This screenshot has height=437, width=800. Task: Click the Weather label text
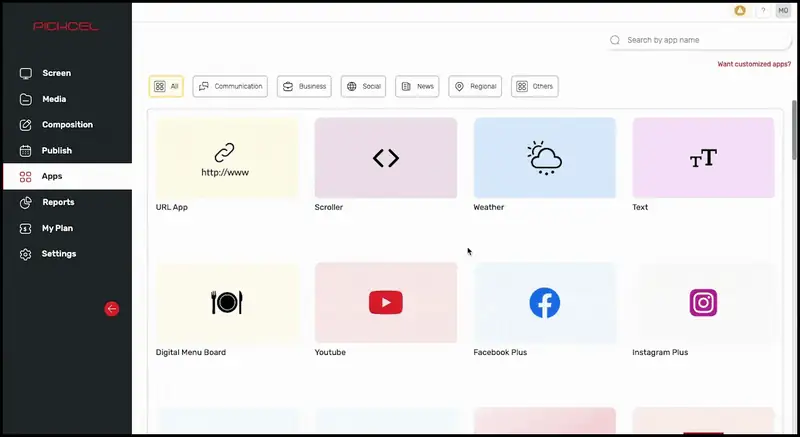tap(489, 207)
